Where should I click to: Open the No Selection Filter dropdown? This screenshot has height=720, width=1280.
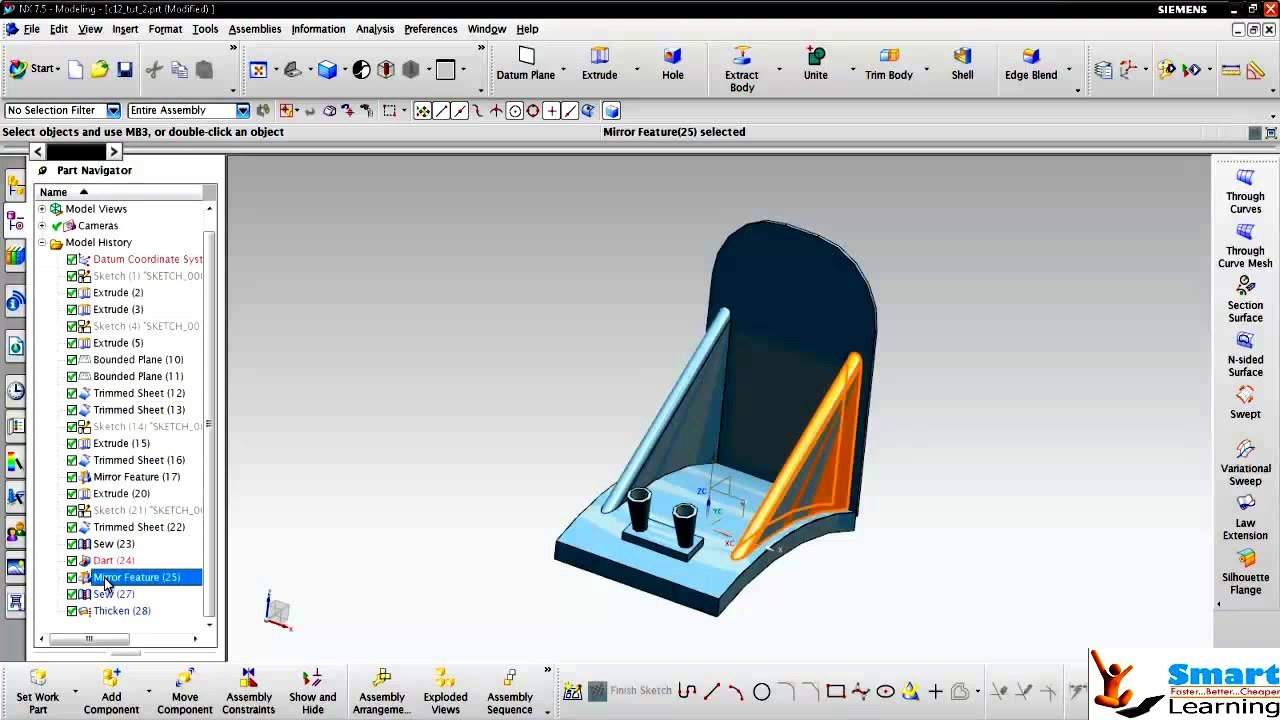pyautogui.click(x=113, y=111)
